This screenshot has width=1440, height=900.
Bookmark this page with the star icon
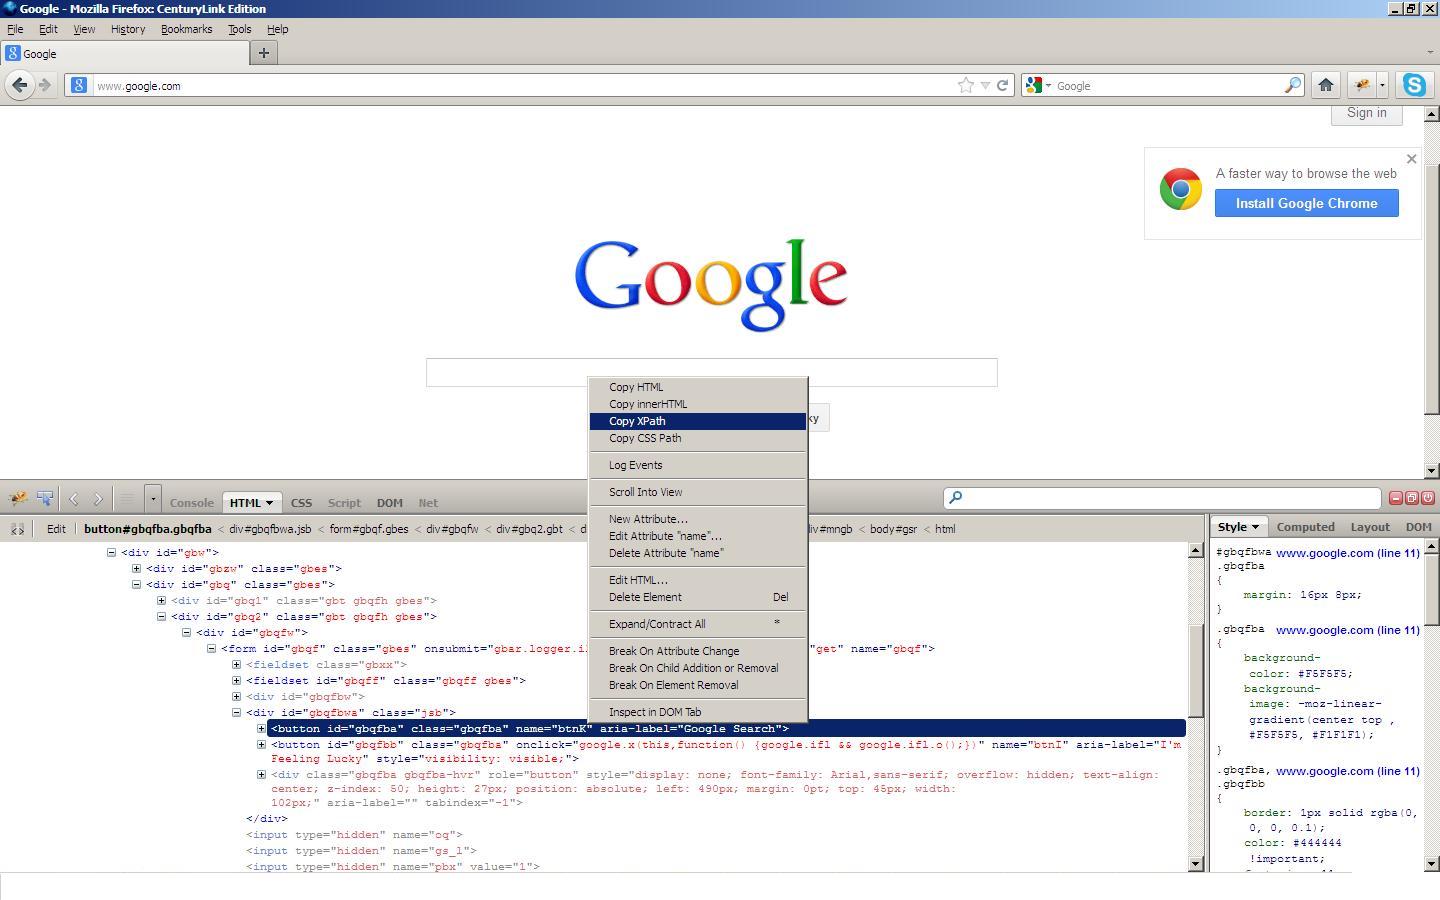(965, 86)
